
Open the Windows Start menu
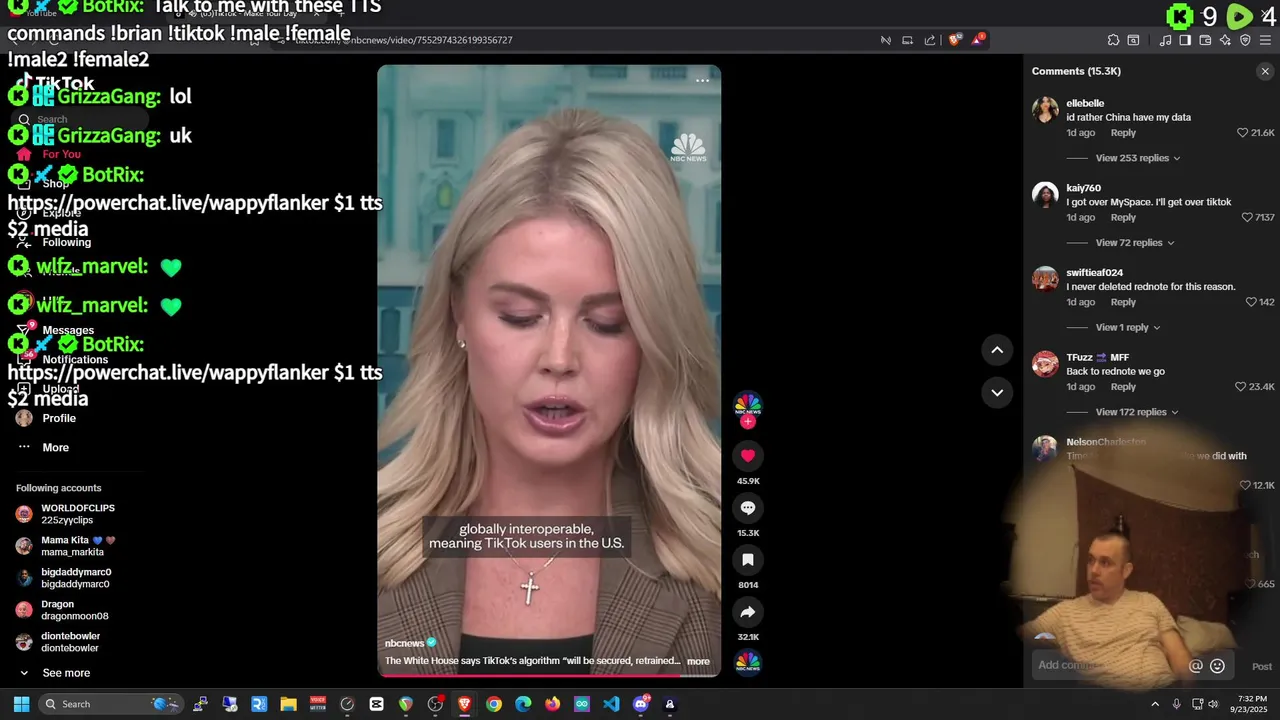click(x=22, y=704)
